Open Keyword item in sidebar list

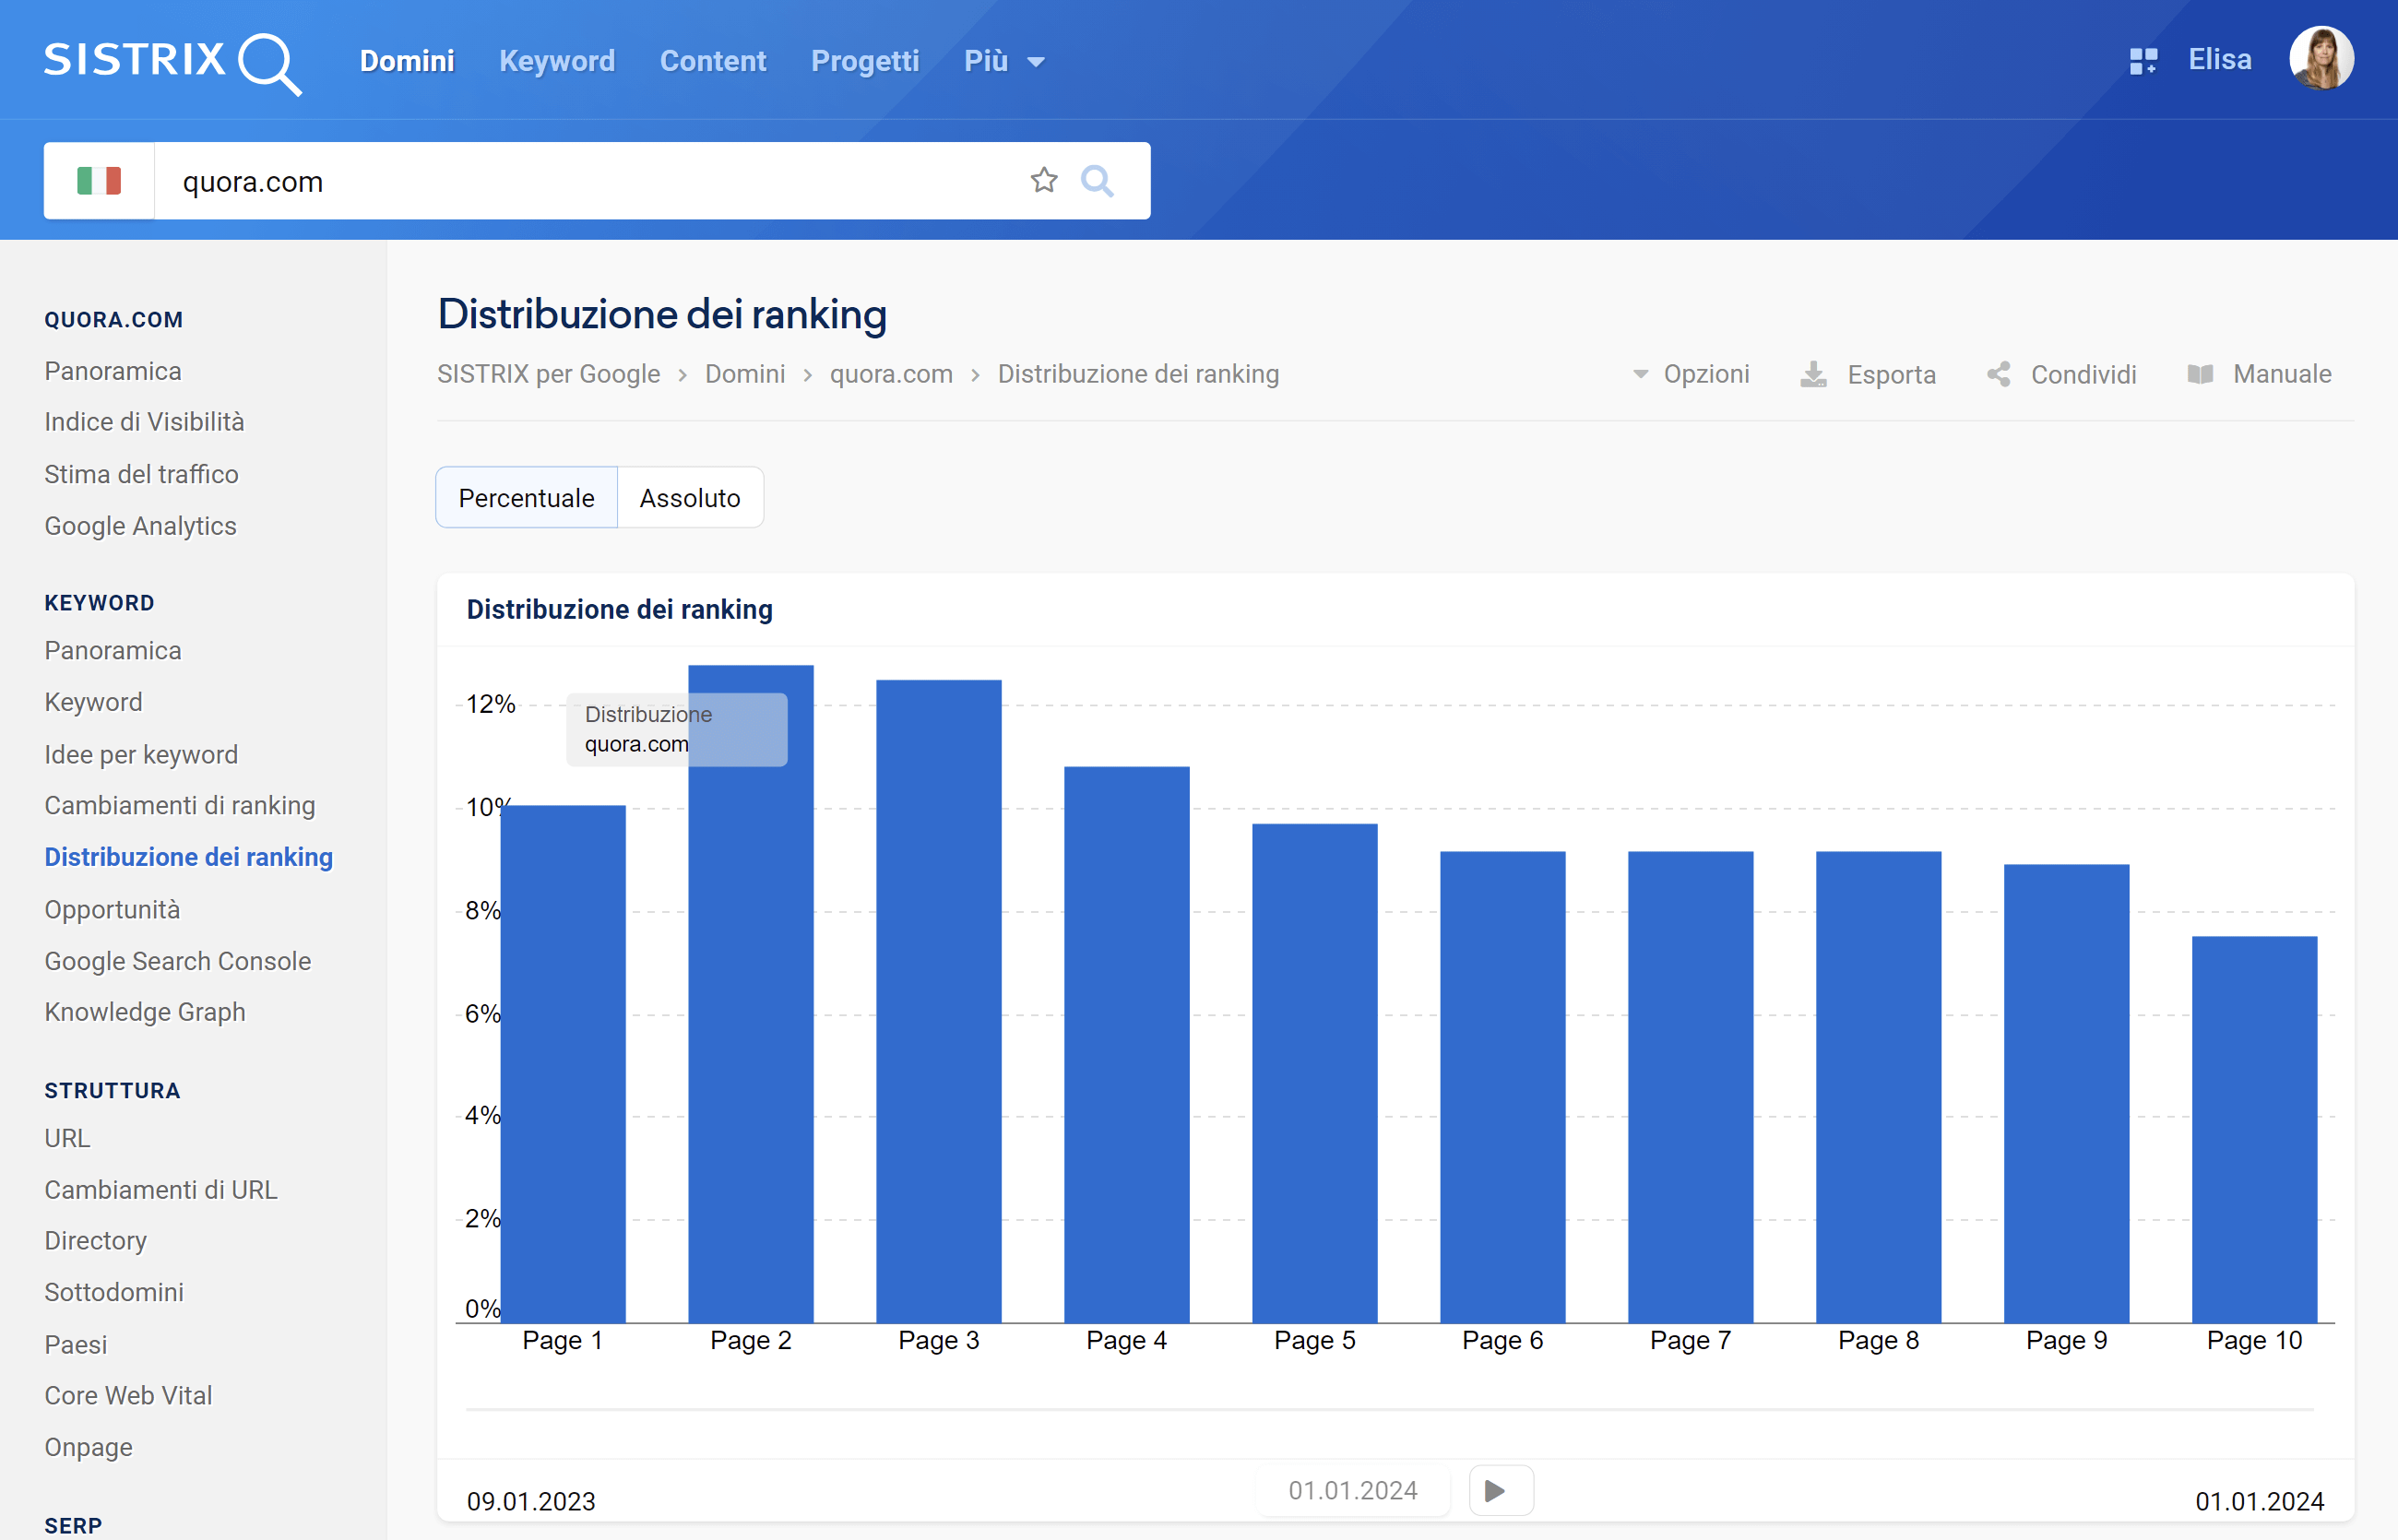93,702
